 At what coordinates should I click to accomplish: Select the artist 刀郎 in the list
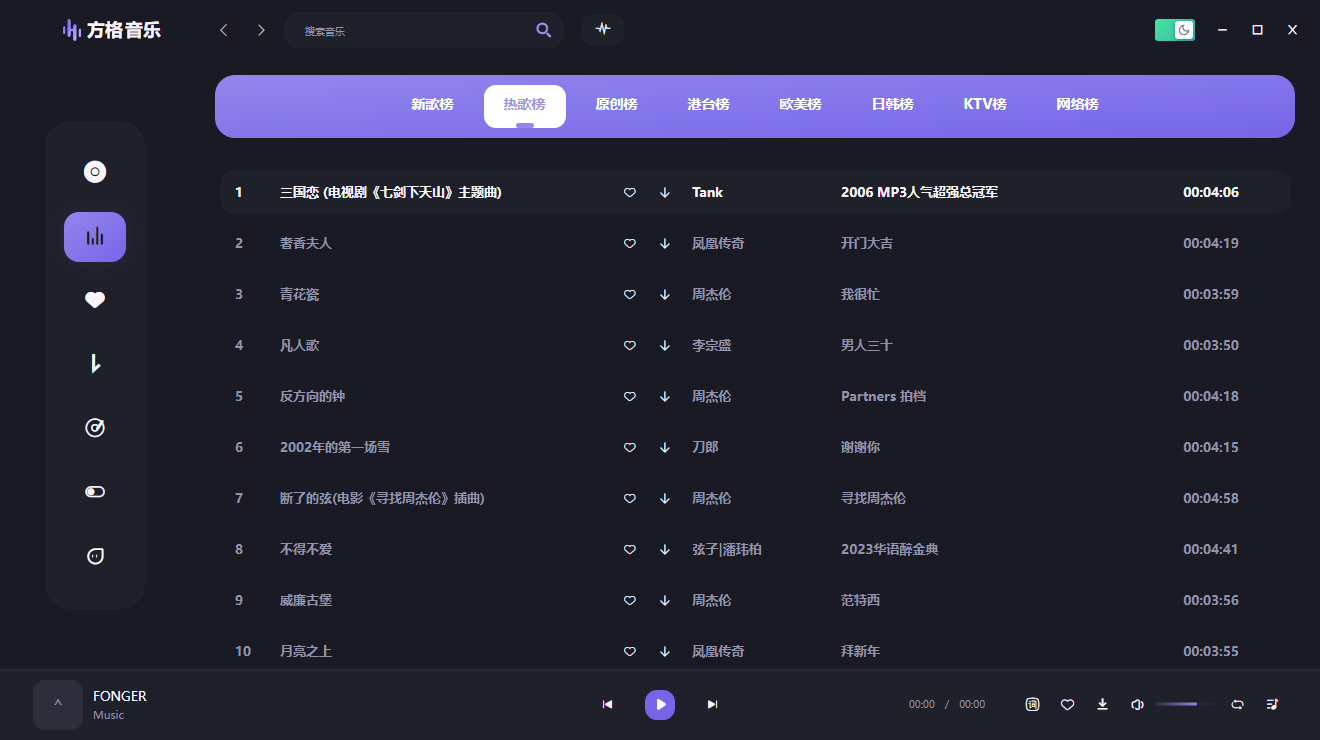click(x=705, y=447)
